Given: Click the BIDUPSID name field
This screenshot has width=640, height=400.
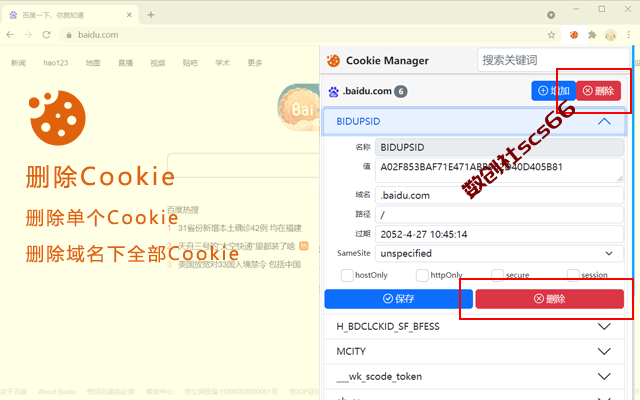Looking at the screenshot, I should [500, 147].
